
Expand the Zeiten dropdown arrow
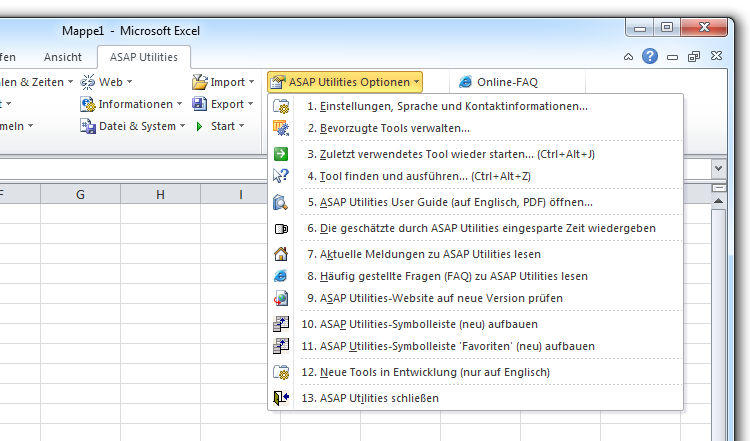click(x=70, y=82)
